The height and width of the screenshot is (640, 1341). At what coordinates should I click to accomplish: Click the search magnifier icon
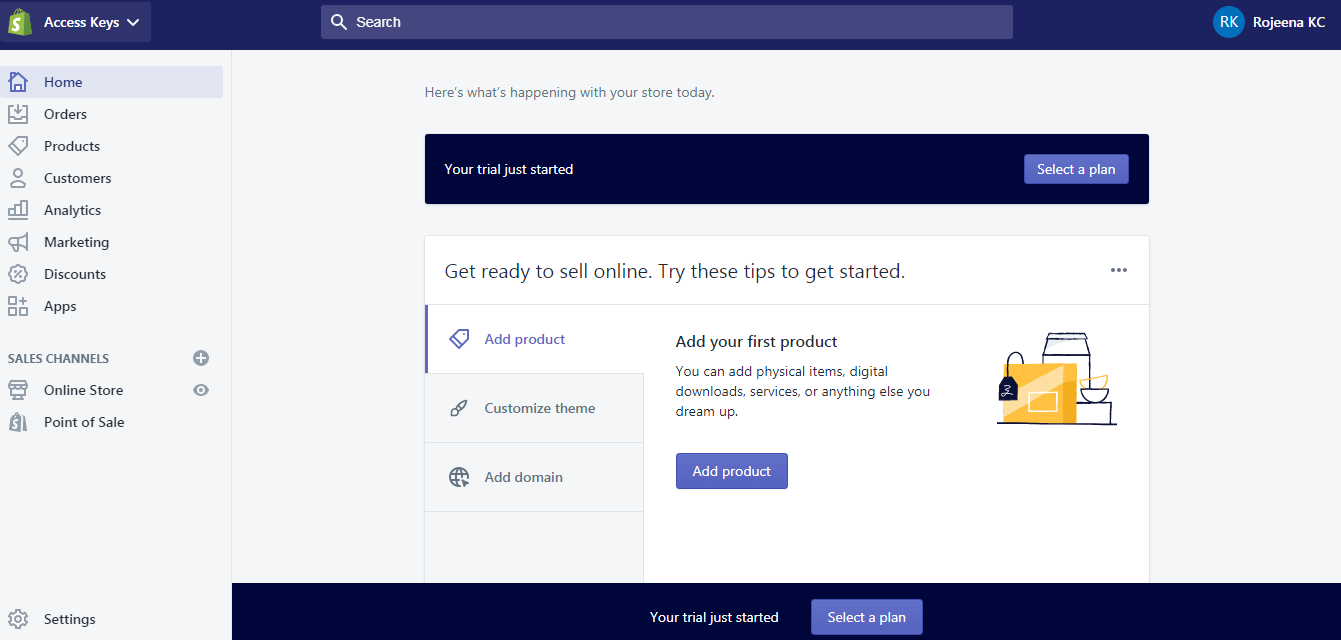pyautogui.click(x=339, y=22)
